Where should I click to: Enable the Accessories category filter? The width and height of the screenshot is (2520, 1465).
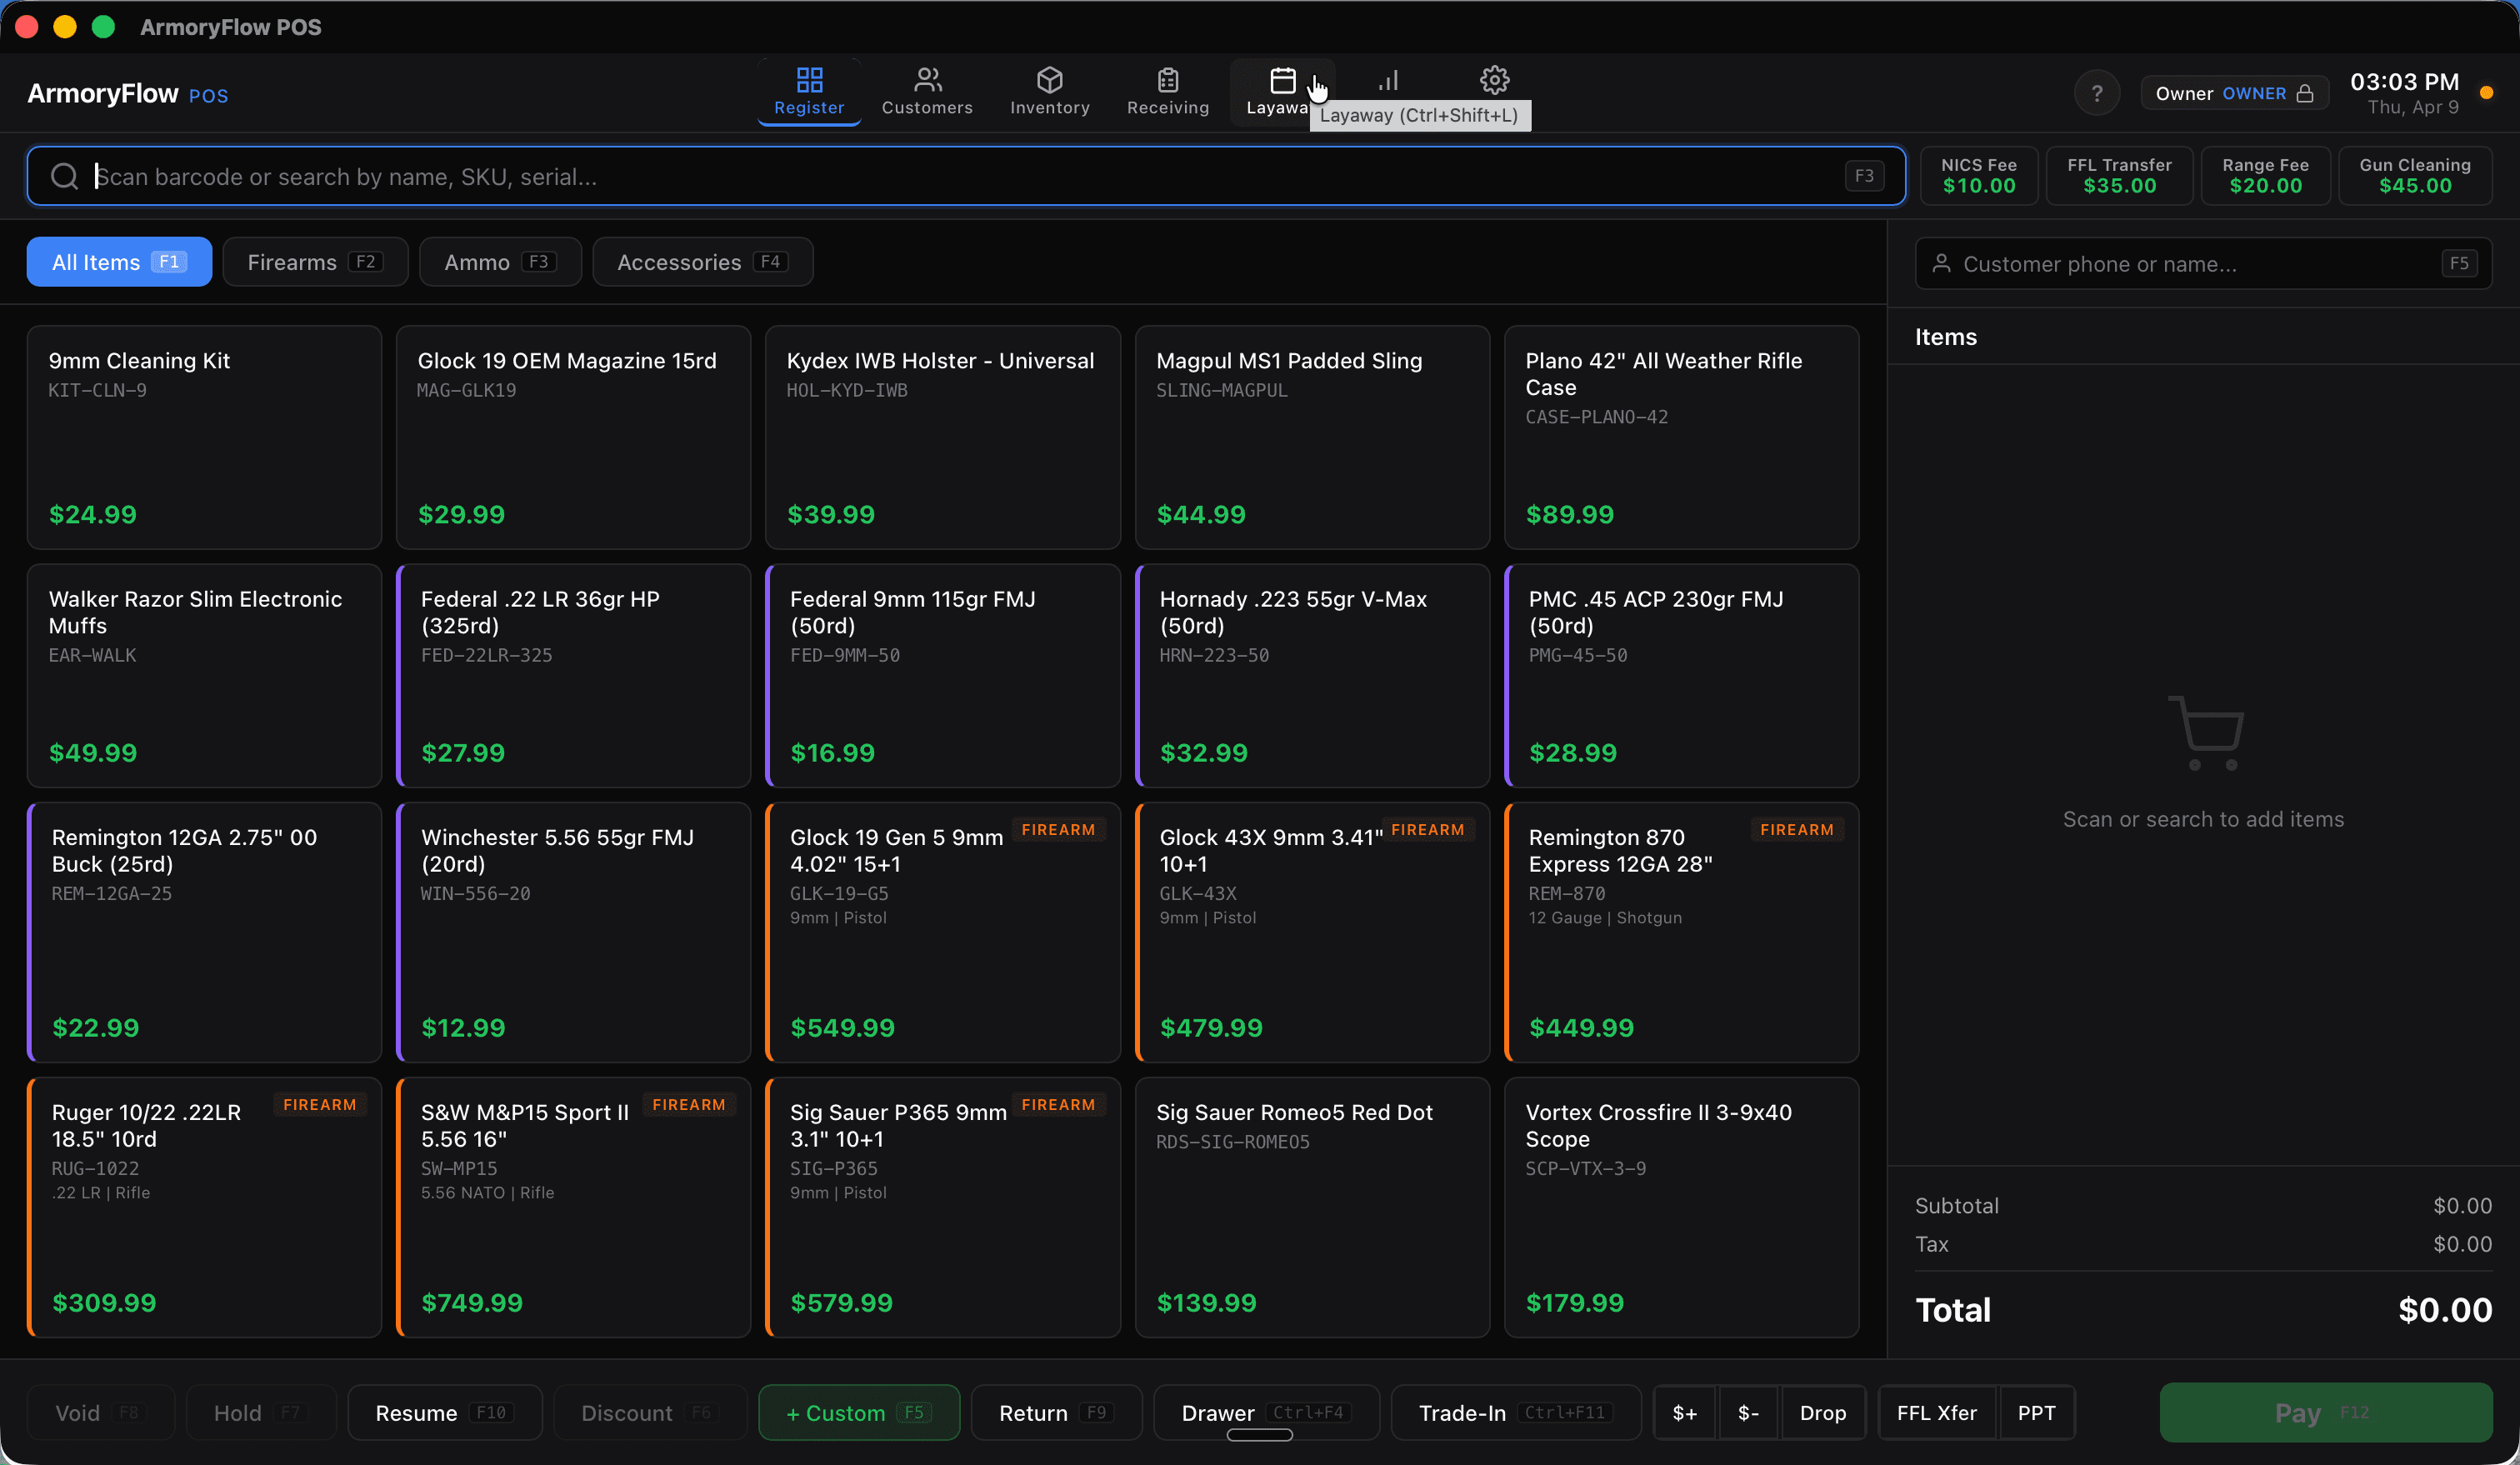click(702, 261)
